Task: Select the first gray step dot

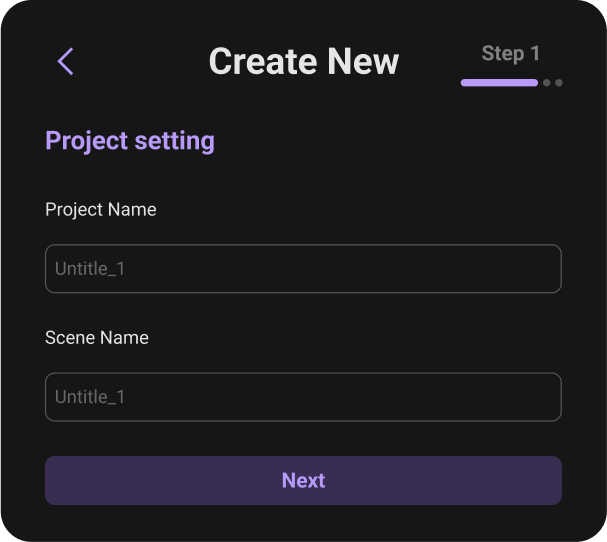Action: pyautogui.click(x=547, y=83)
